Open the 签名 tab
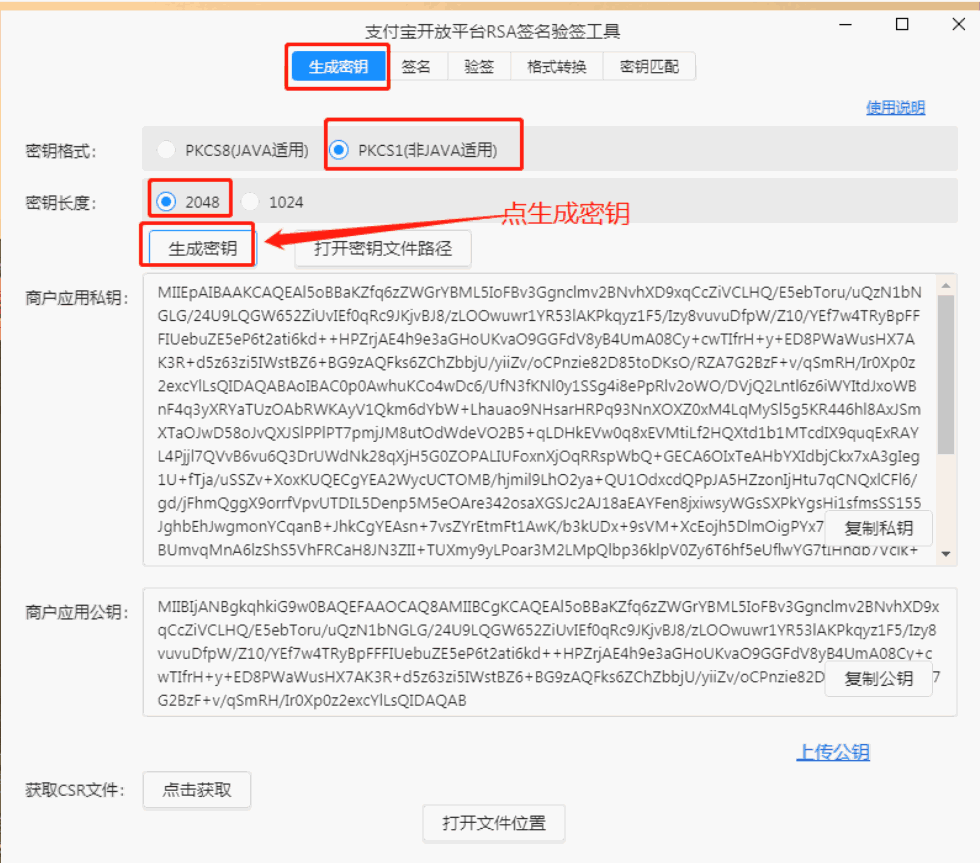The image size is (980, 863). [x=416, y=66]
